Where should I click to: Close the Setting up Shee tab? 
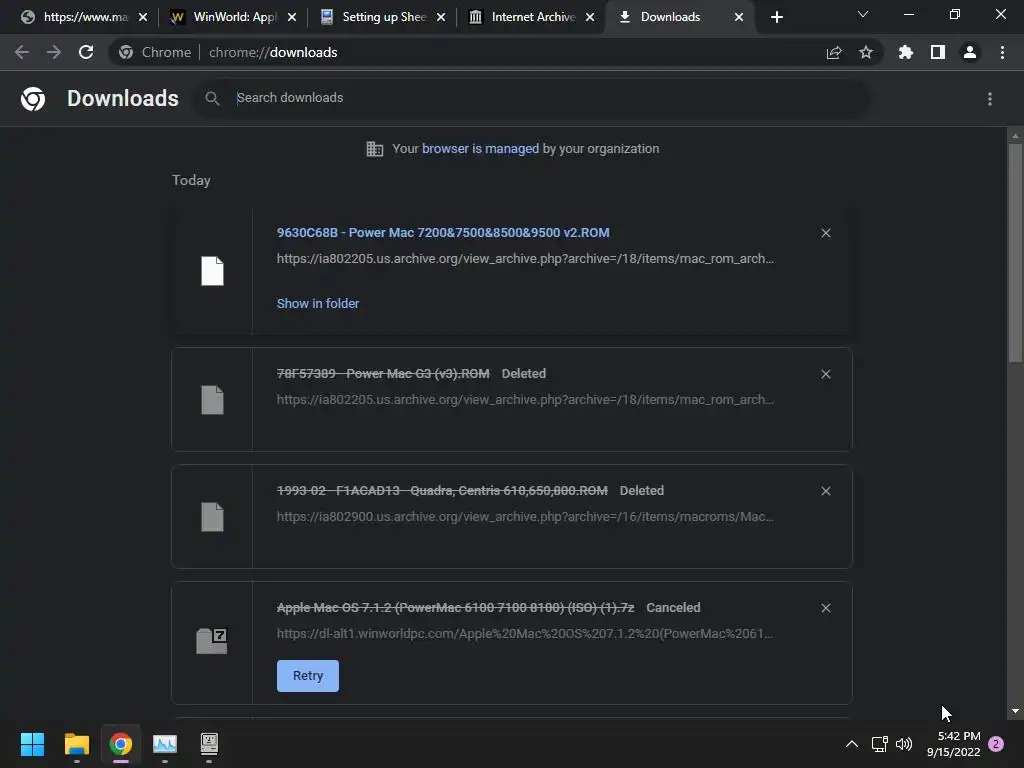pos(441,17)
